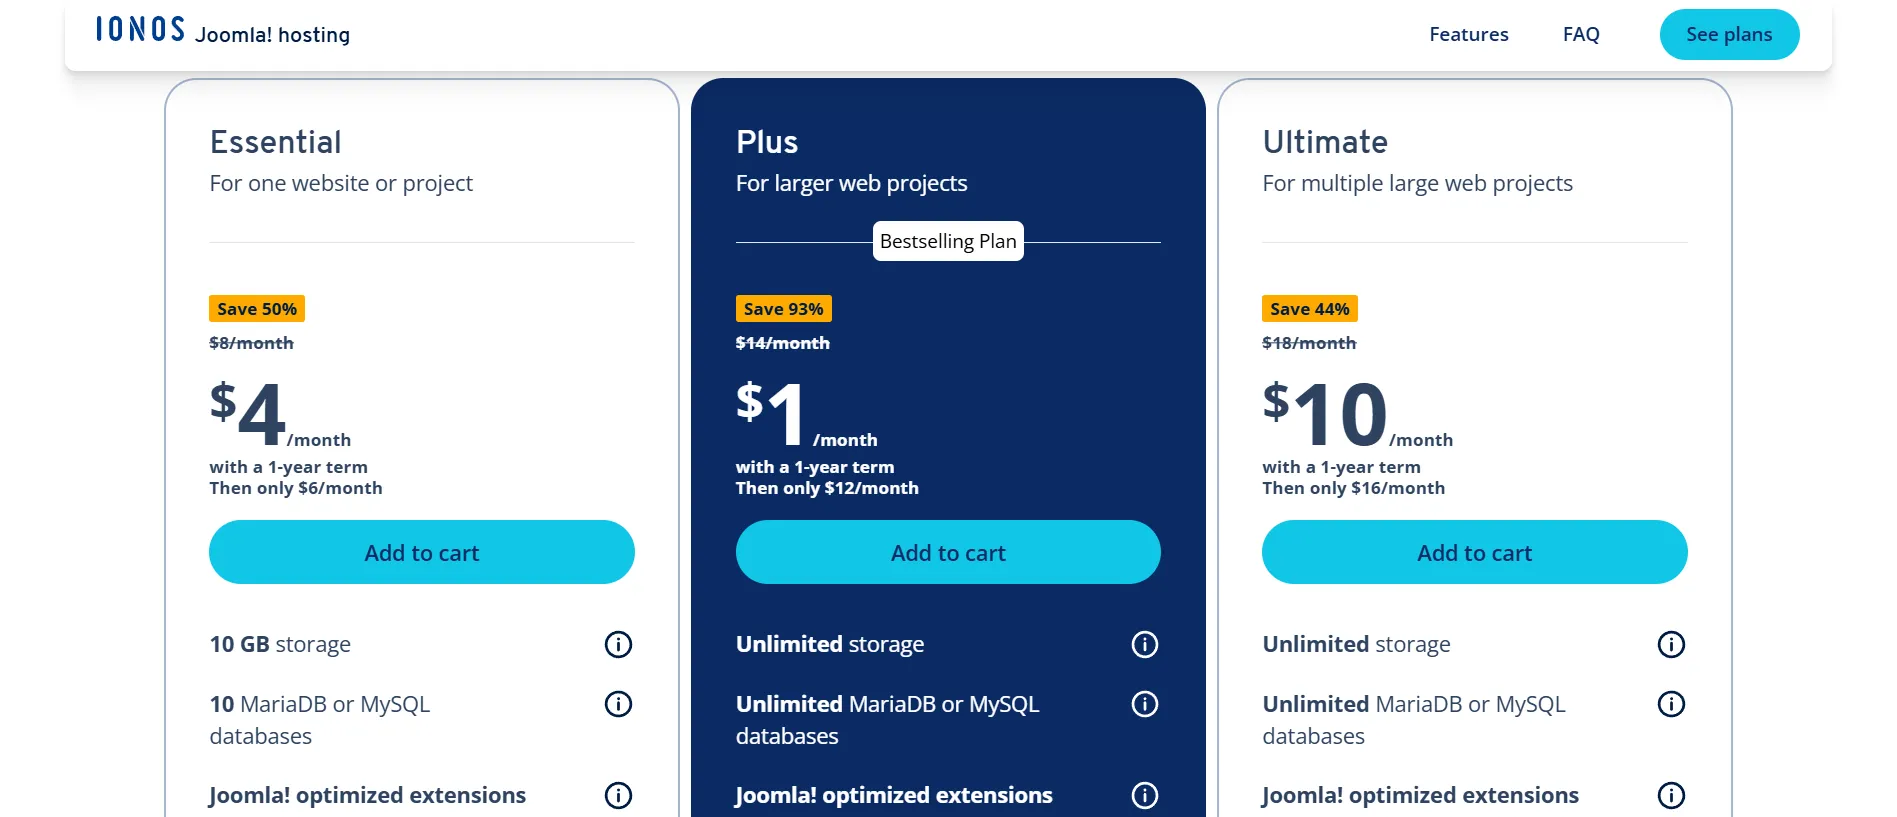Add the Ultimate plan to cart

1473,552
